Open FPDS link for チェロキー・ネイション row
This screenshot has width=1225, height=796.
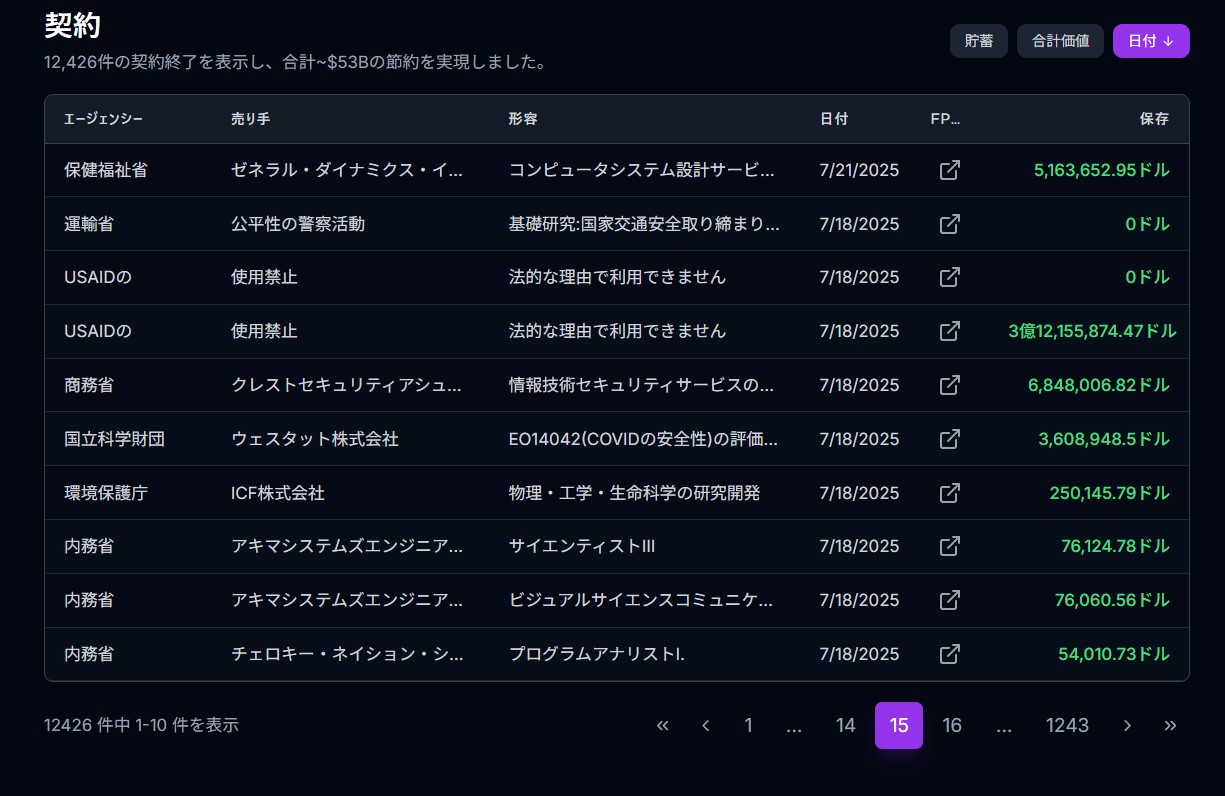pyautogui.click(x=950, y=654)
